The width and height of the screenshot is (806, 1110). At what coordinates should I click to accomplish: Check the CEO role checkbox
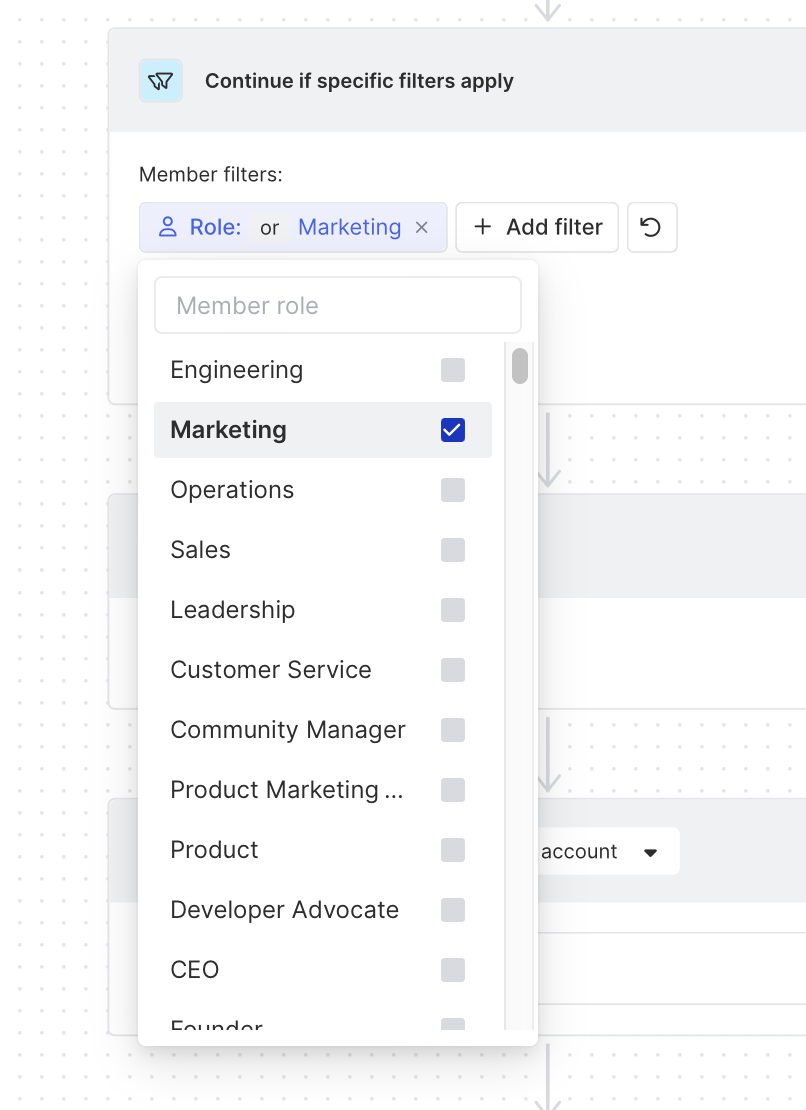pos(453,970)
